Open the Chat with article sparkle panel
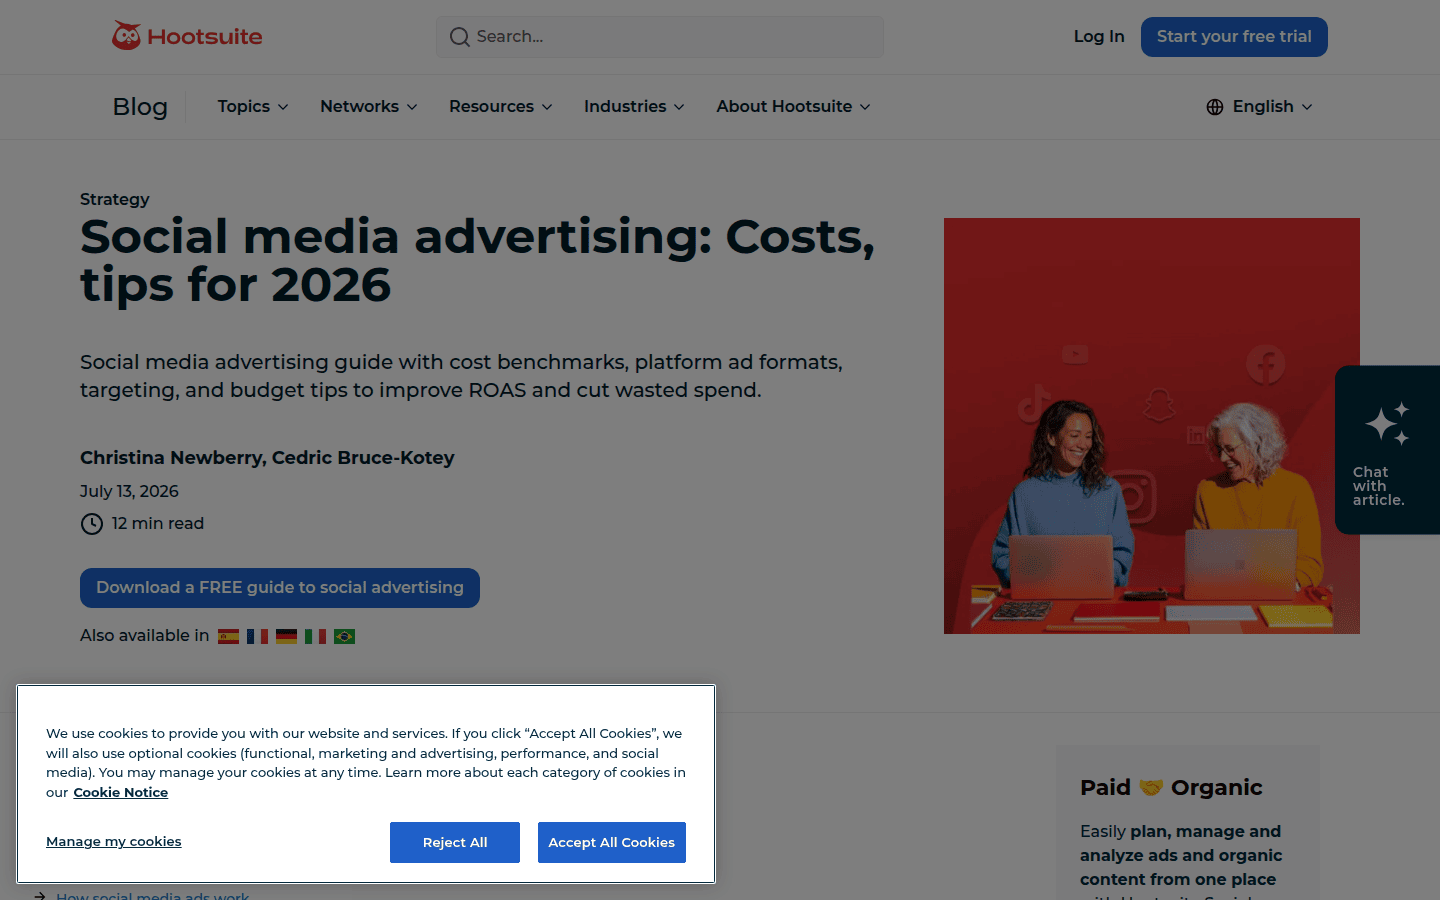Screen dimensions: 1440x900 pos(1387,450)
